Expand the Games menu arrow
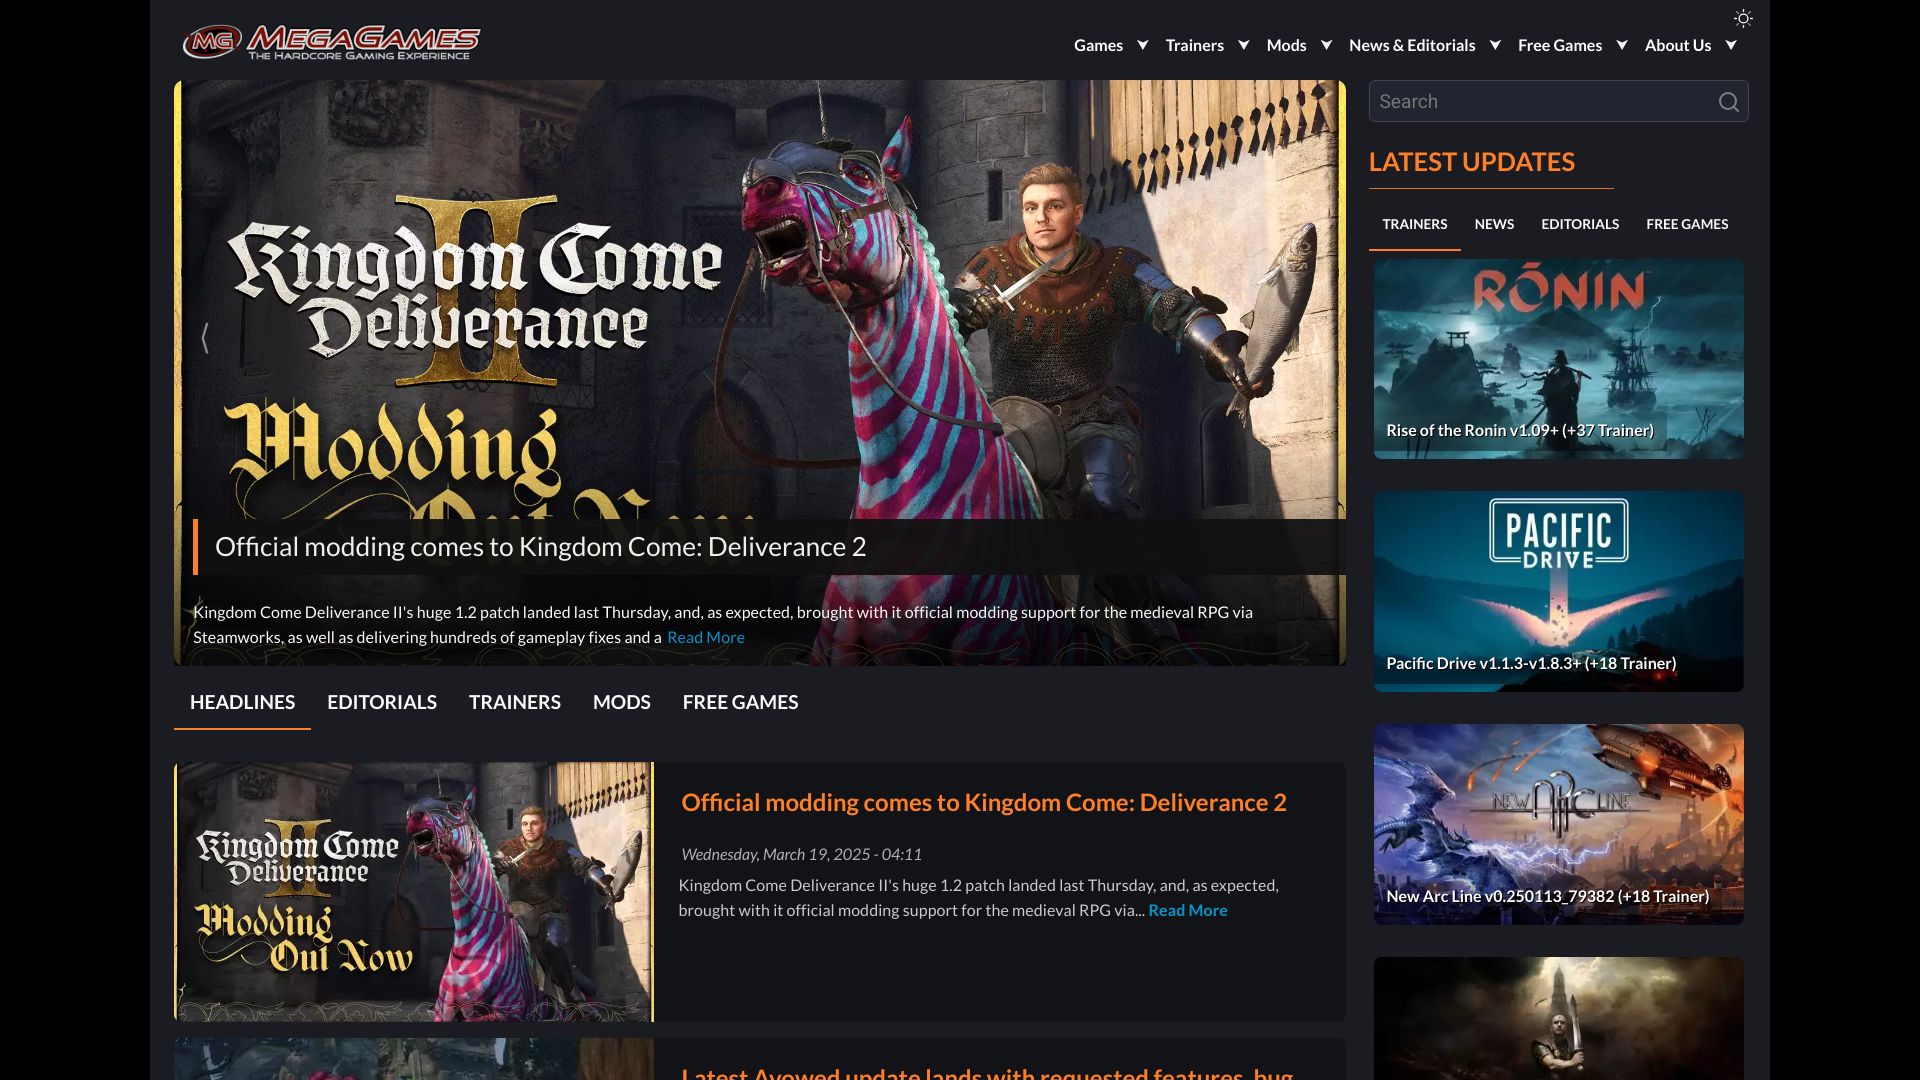The width and height of the screenshot is (1920, 1080). (x=1143, y=45)
